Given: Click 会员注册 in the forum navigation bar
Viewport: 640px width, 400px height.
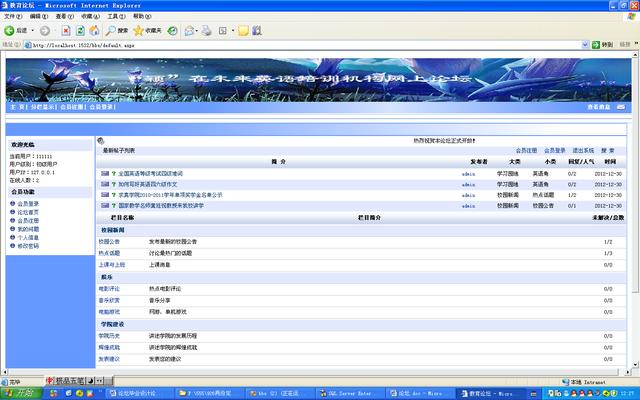Looking at the screenshot, I should [x=71, y=107].
